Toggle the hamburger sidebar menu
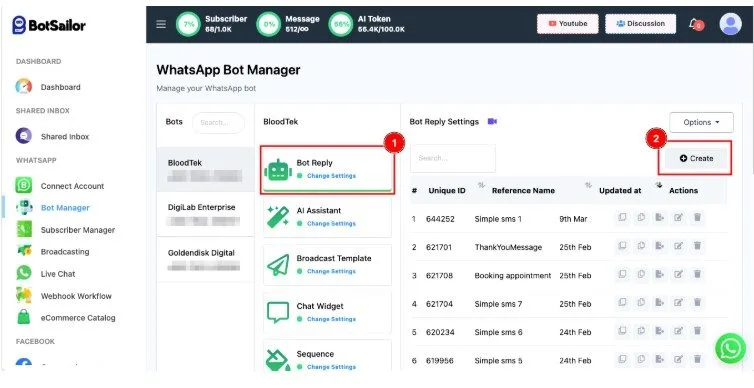754x388 pixels. pos(161,24)
